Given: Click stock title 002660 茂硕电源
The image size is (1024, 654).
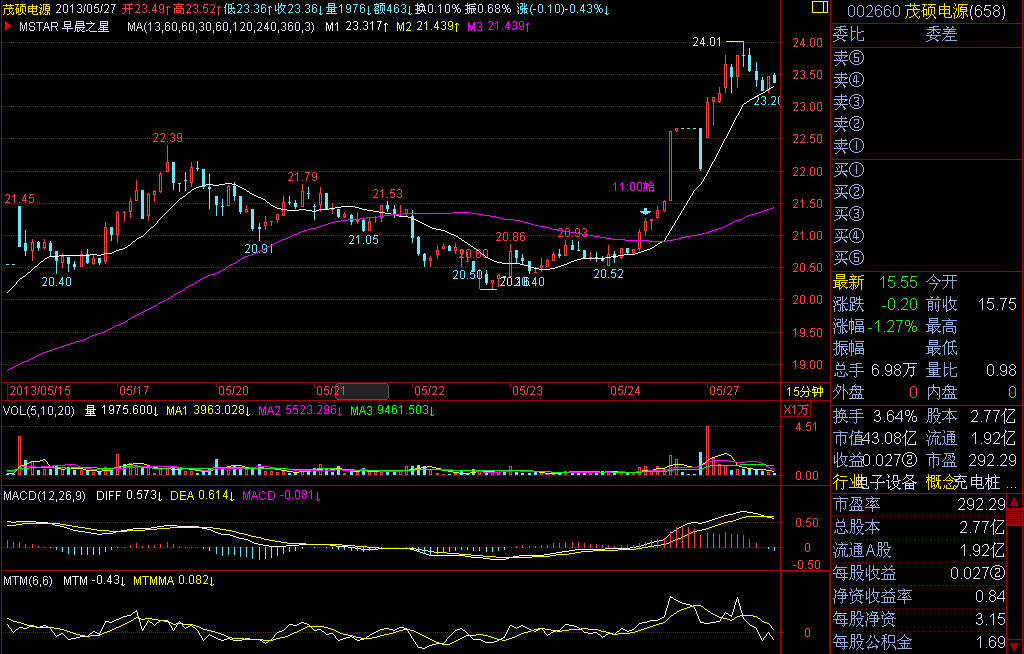Looking at the screenshot, I should point(925,10).
